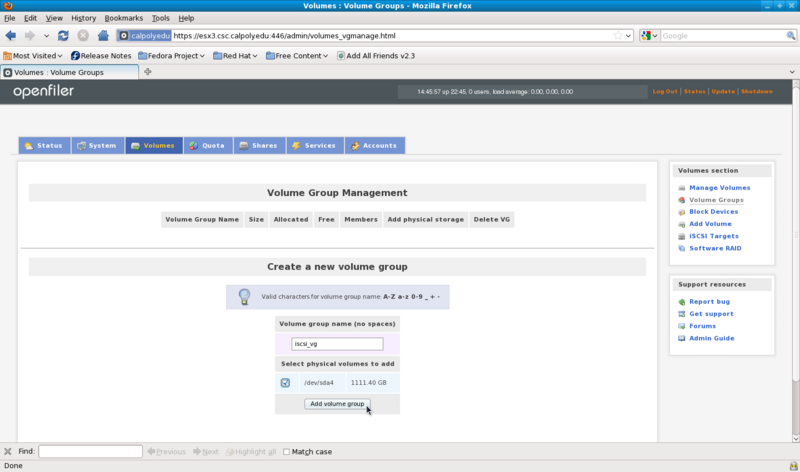Image resolution: width=800 pixels, height=472 pixels.
Task: Open the Tools menu
Action: [x=161, y=18]
